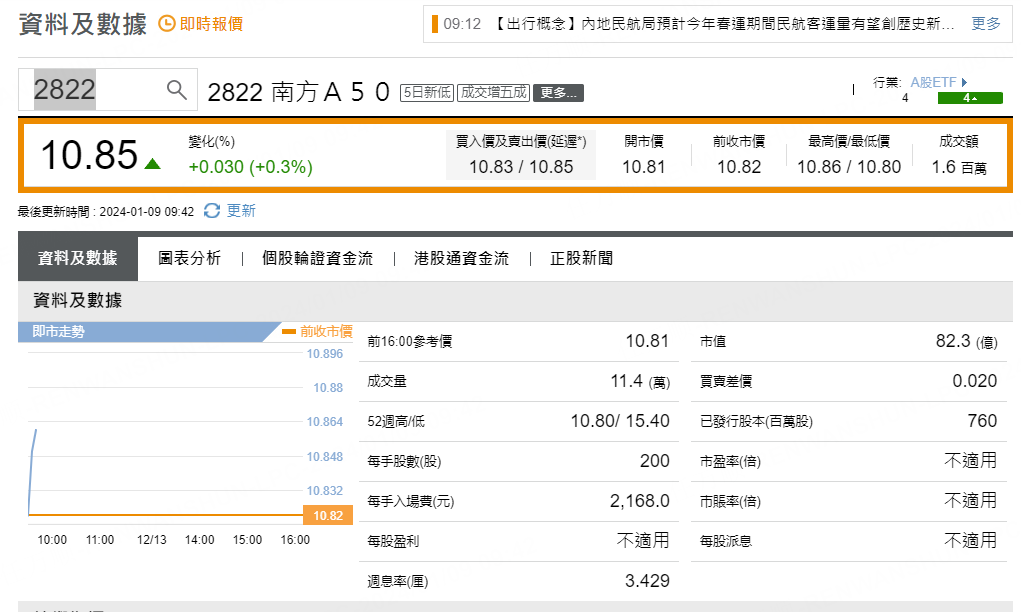Click the green industry rise bar
The width and height of the screenshot is (1021, 612).
click(970, 98)
